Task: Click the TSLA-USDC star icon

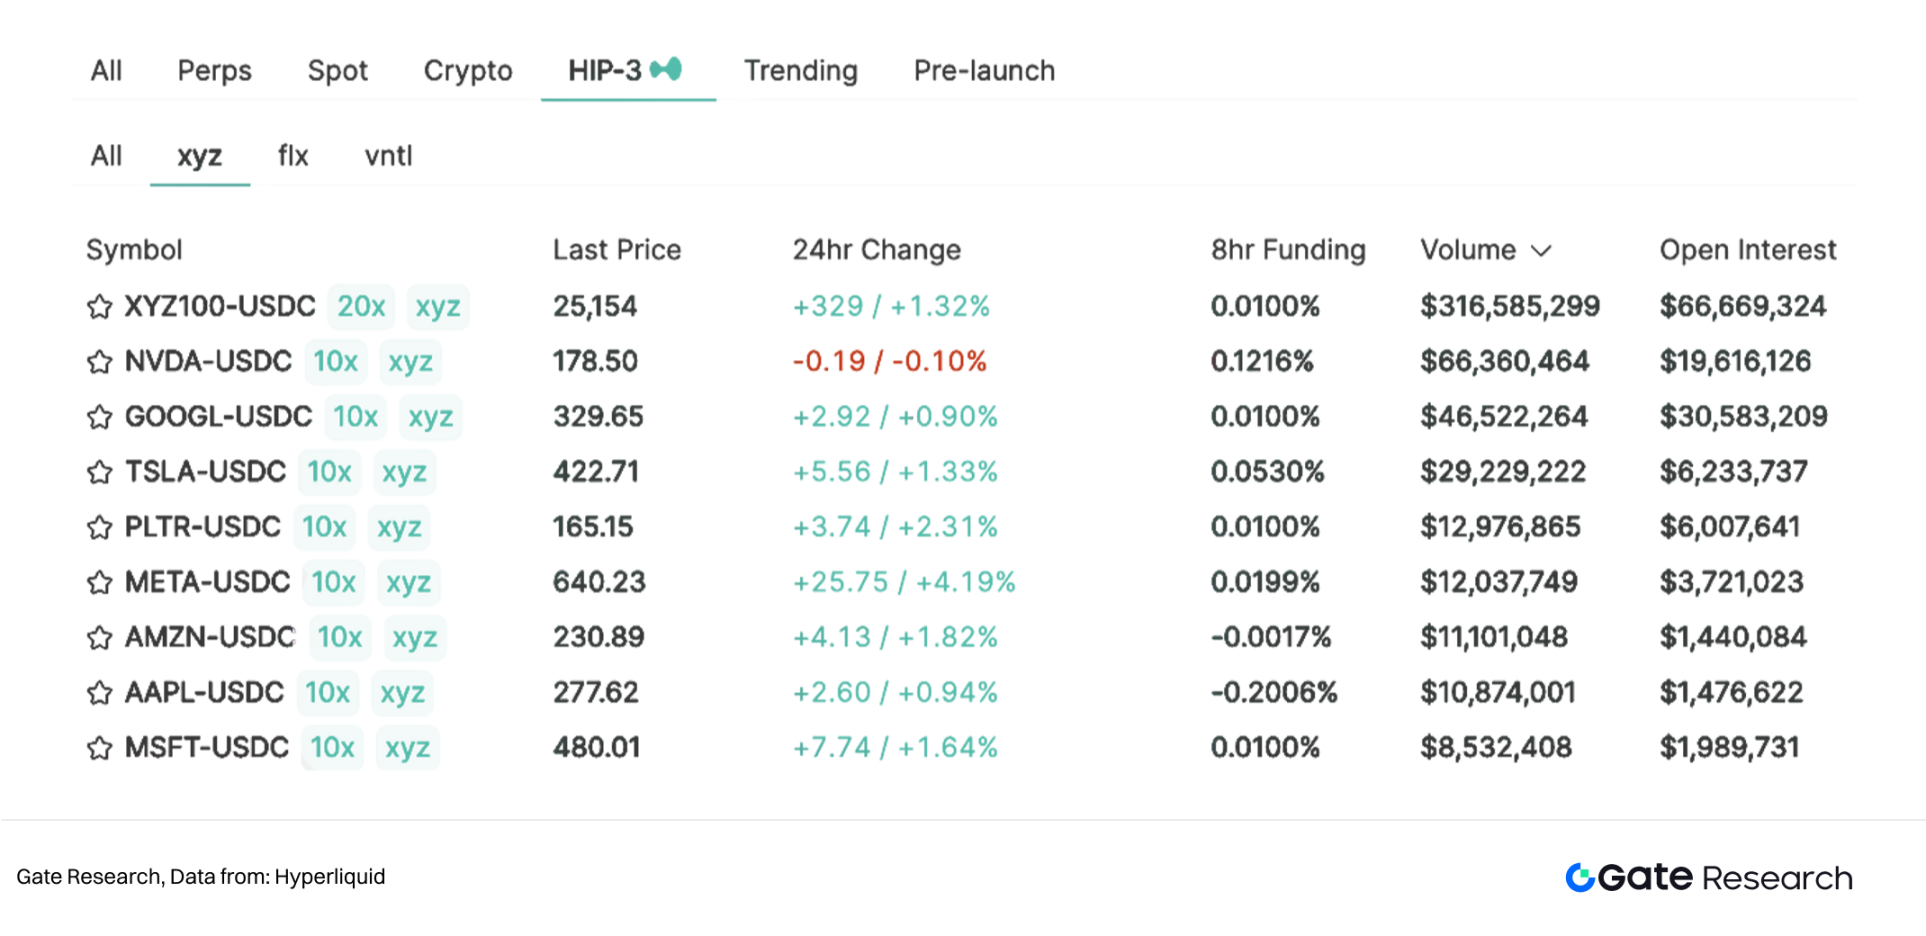Action: (x=99, y=472)
